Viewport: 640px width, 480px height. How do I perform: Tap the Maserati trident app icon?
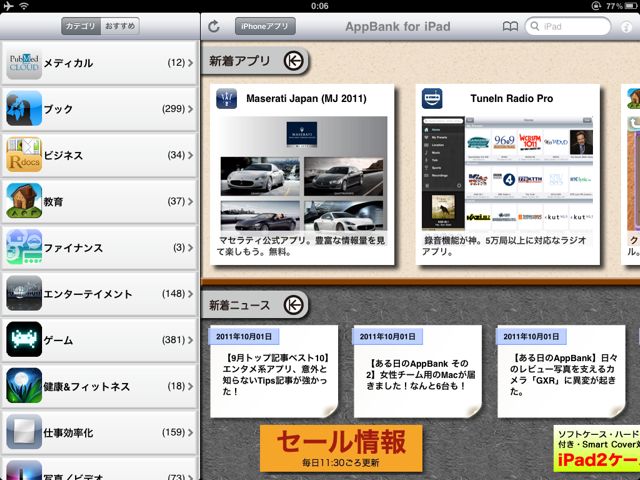click(x=227, y=98)
